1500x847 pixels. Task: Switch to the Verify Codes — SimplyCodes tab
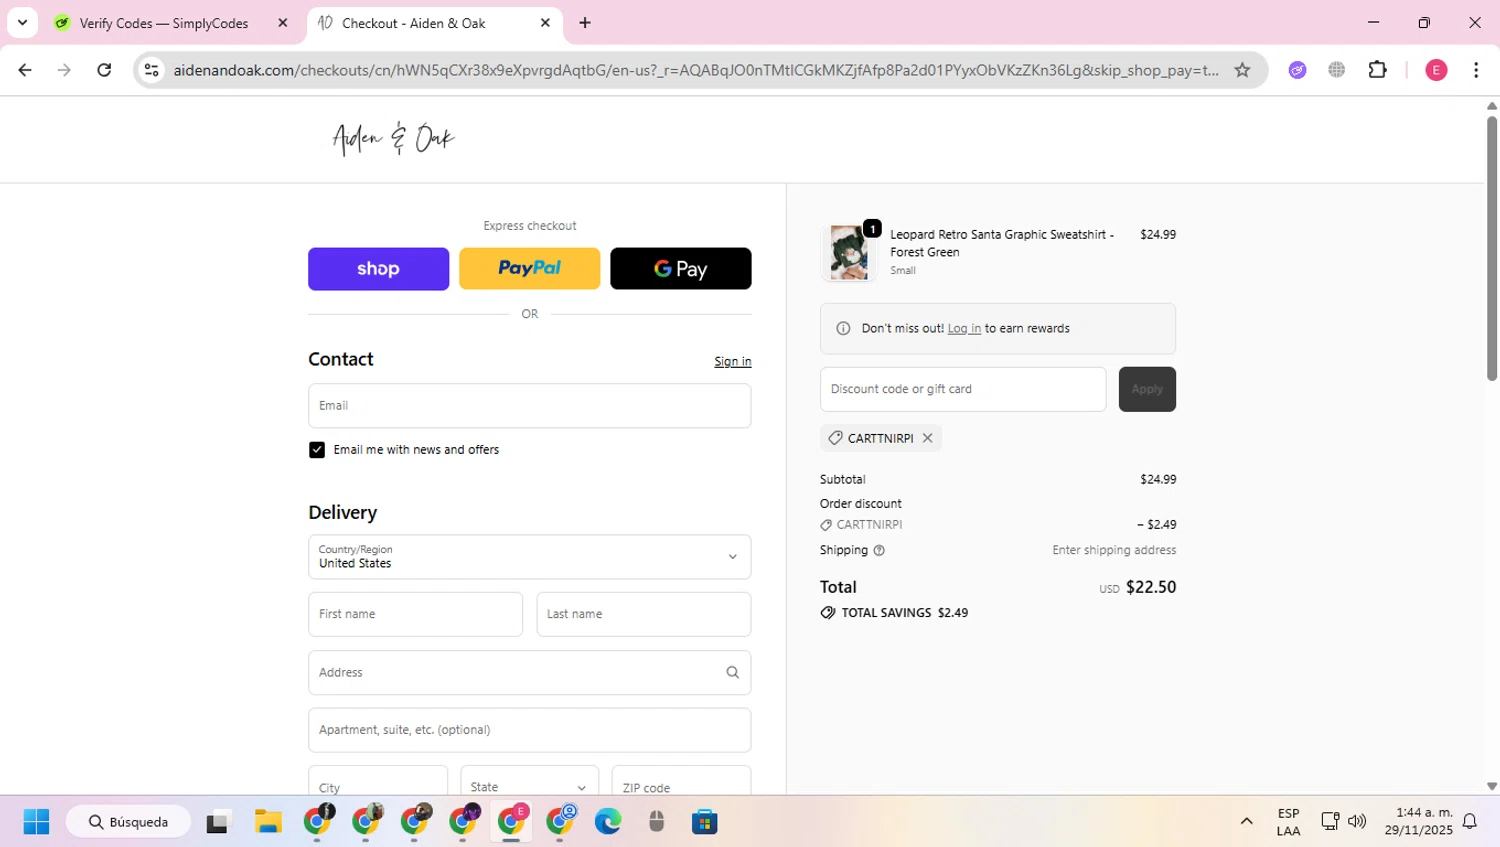pos(164,23)
